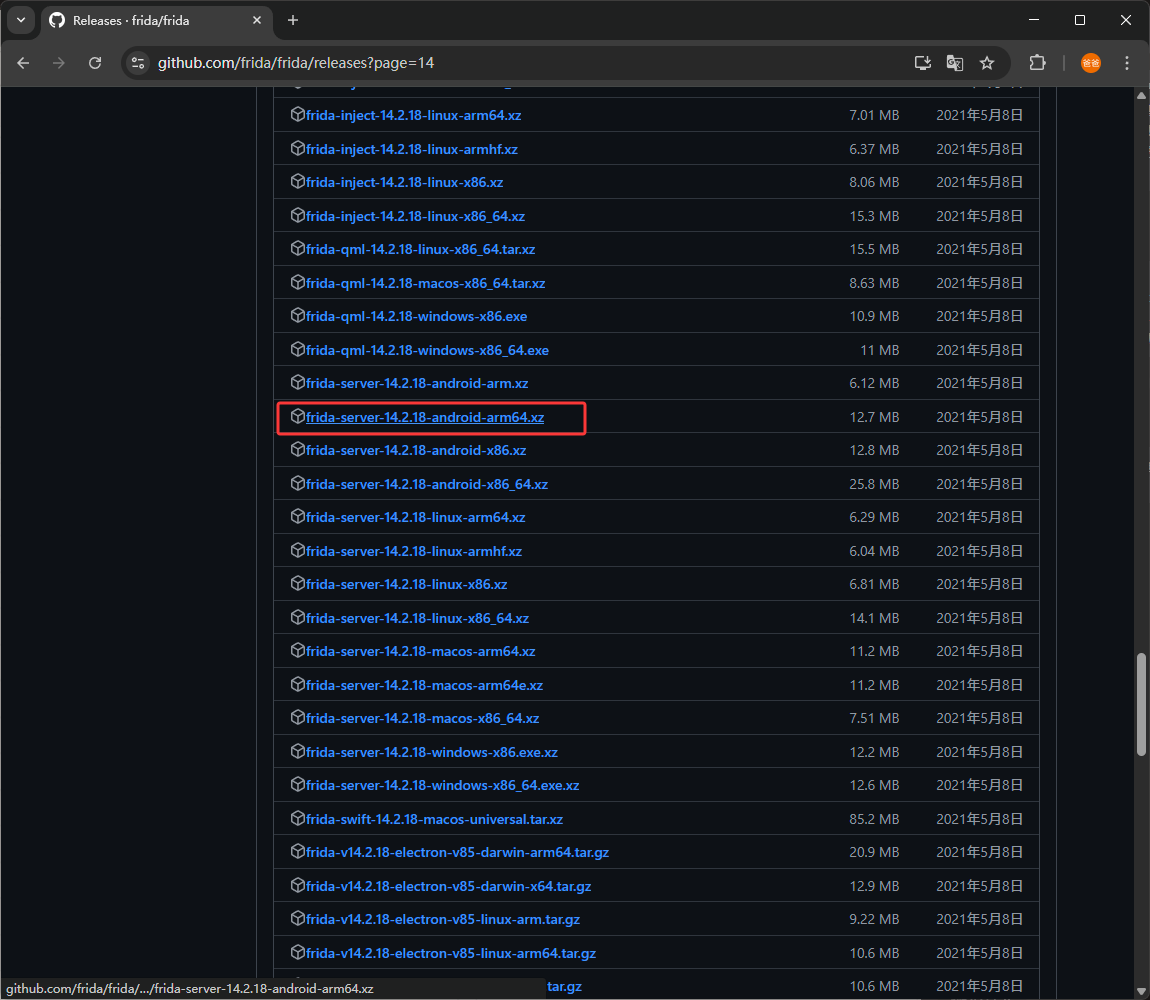Click package icon beside frida-server-14.2.18-android-arm64.xz

(x=297, y=416)
